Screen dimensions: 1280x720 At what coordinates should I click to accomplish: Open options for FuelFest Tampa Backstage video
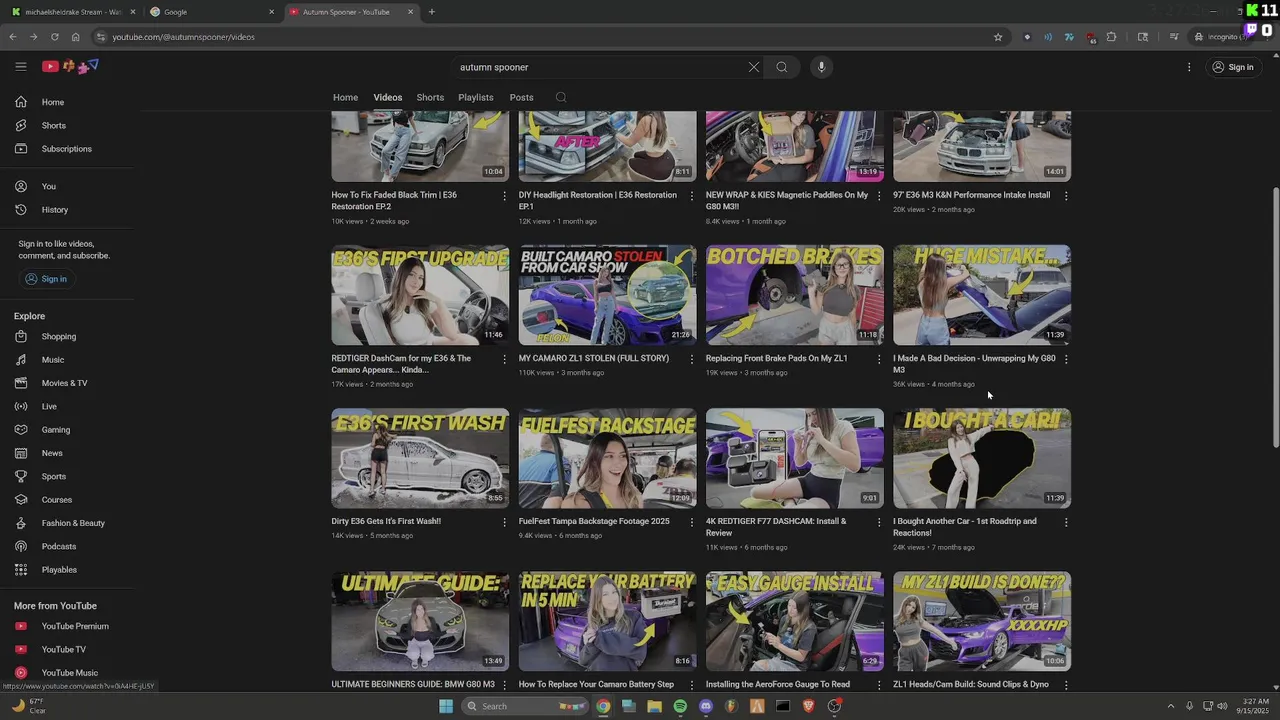click(x=691, y=522)
